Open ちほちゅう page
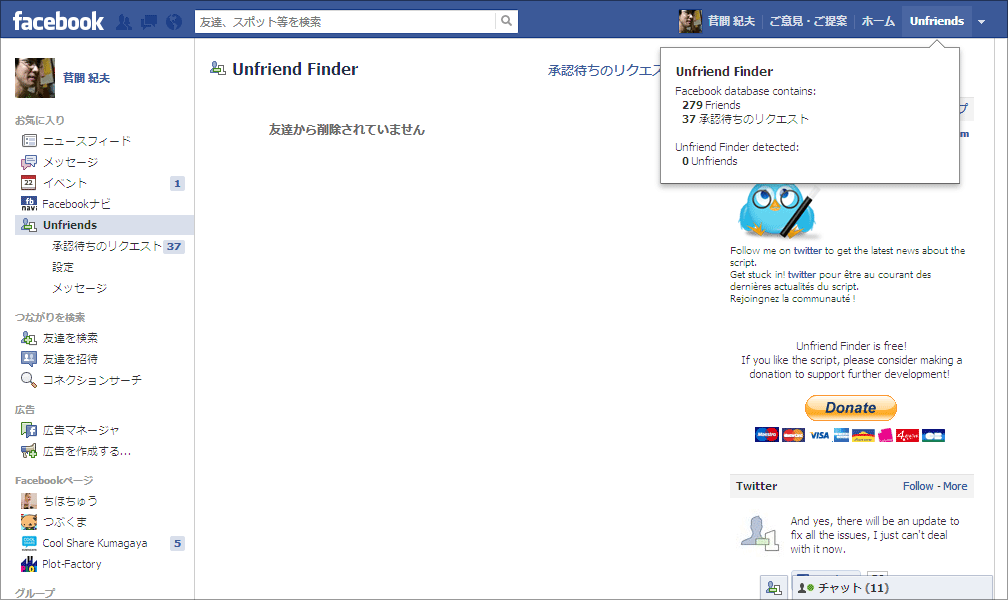Image resolution: width=1008 pixels, height=600 pixels. (70, 501)
